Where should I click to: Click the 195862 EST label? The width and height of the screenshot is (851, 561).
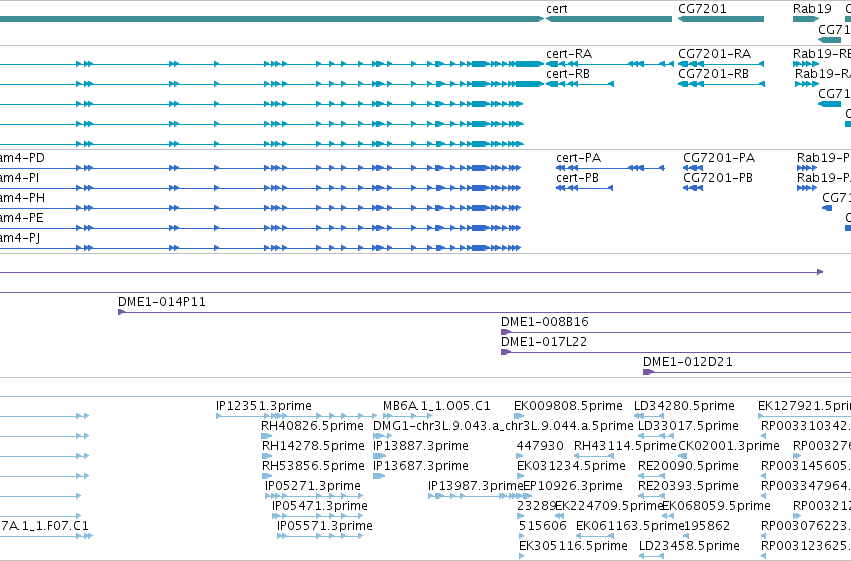click(x=707, y=526)
